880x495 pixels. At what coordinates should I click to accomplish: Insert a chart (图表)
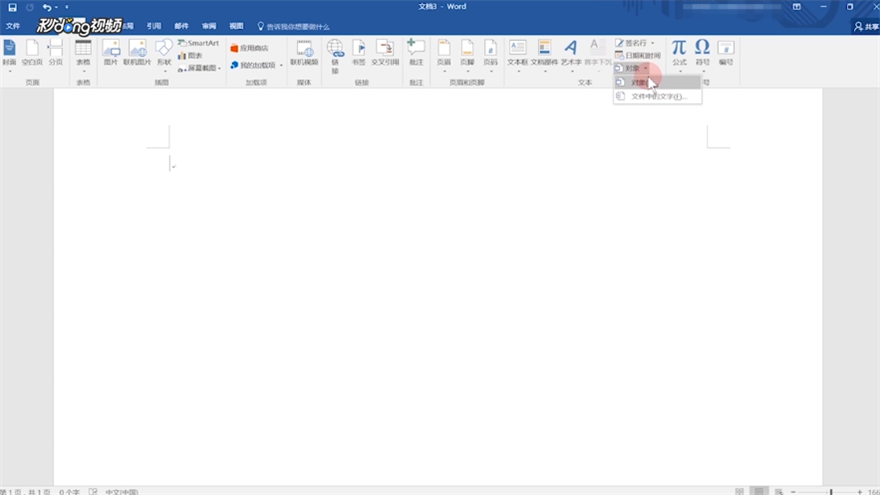click(x=190, y=56)
